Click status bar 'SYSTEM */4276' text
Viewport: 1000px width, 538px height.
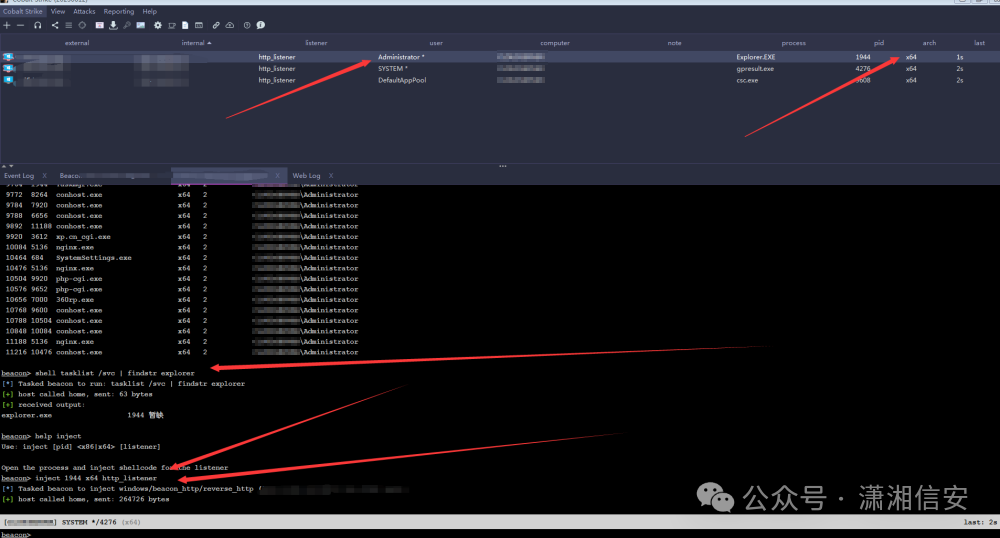coord(89,522)
